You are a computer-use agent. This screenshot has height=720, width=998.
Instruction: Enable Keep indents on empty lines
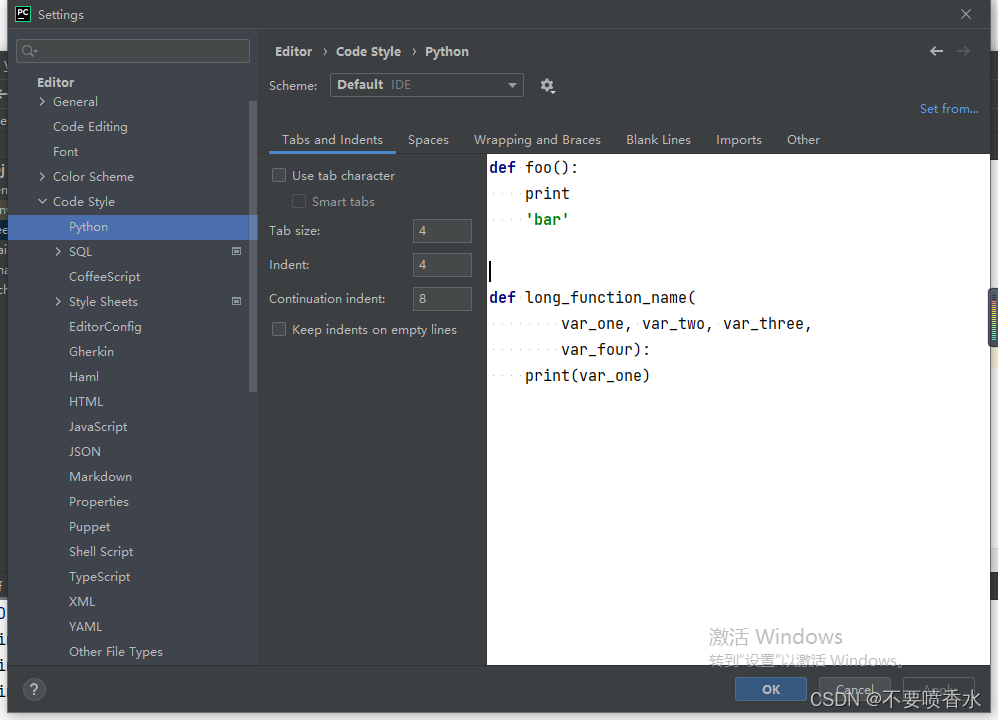point(279,329)
